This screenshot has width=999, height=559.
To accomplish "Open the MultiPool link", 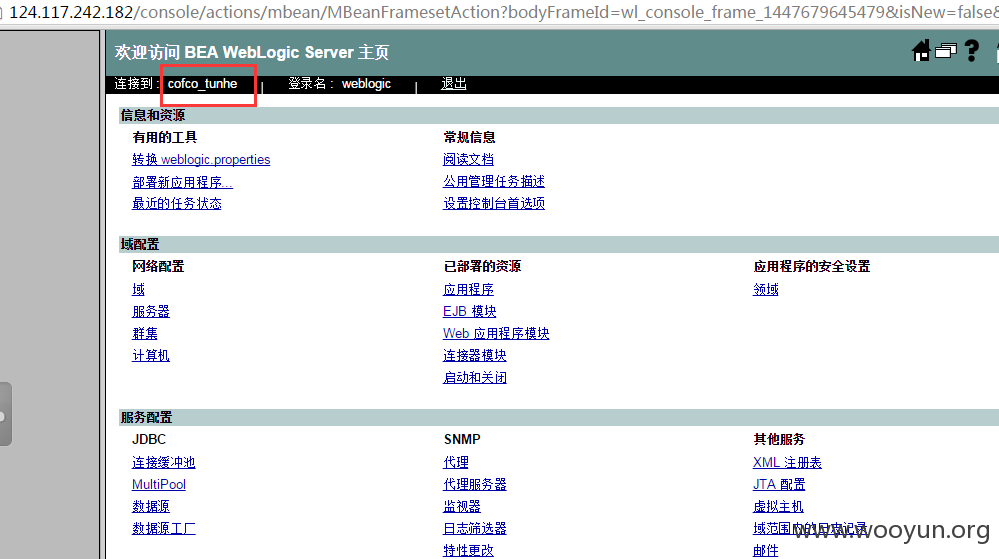I will 159,484.
